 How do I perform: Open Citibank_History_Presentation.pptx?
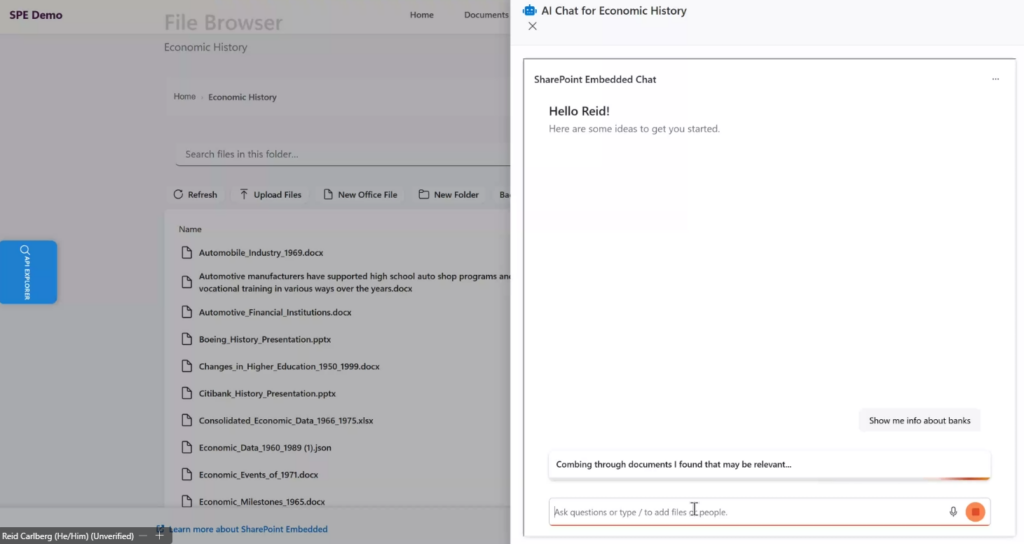(267, 394)
